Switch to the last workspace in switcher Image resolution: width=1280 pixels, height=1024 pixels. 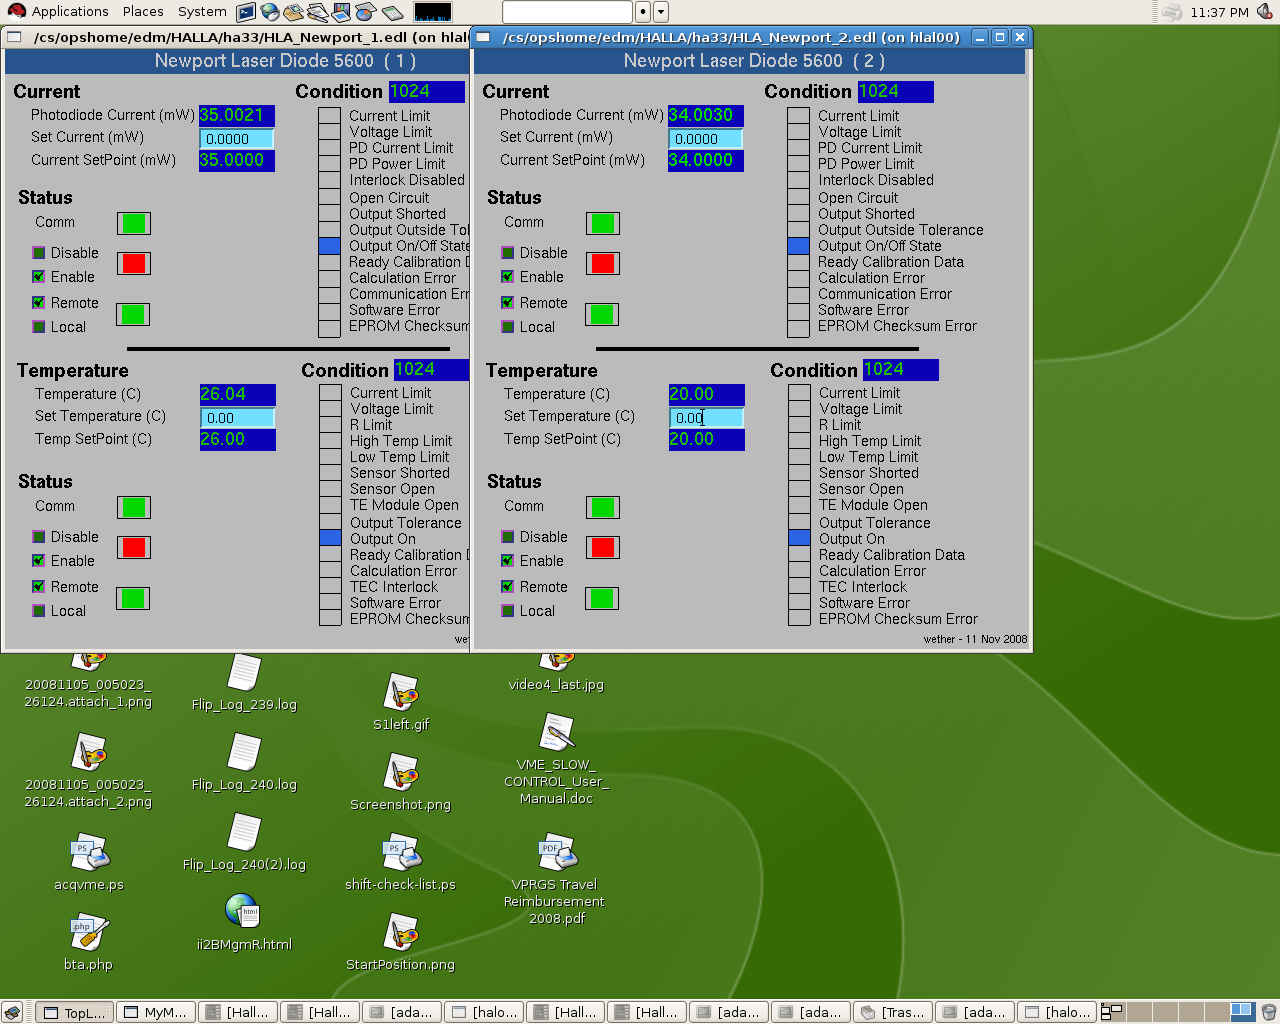(1241, 1012)
